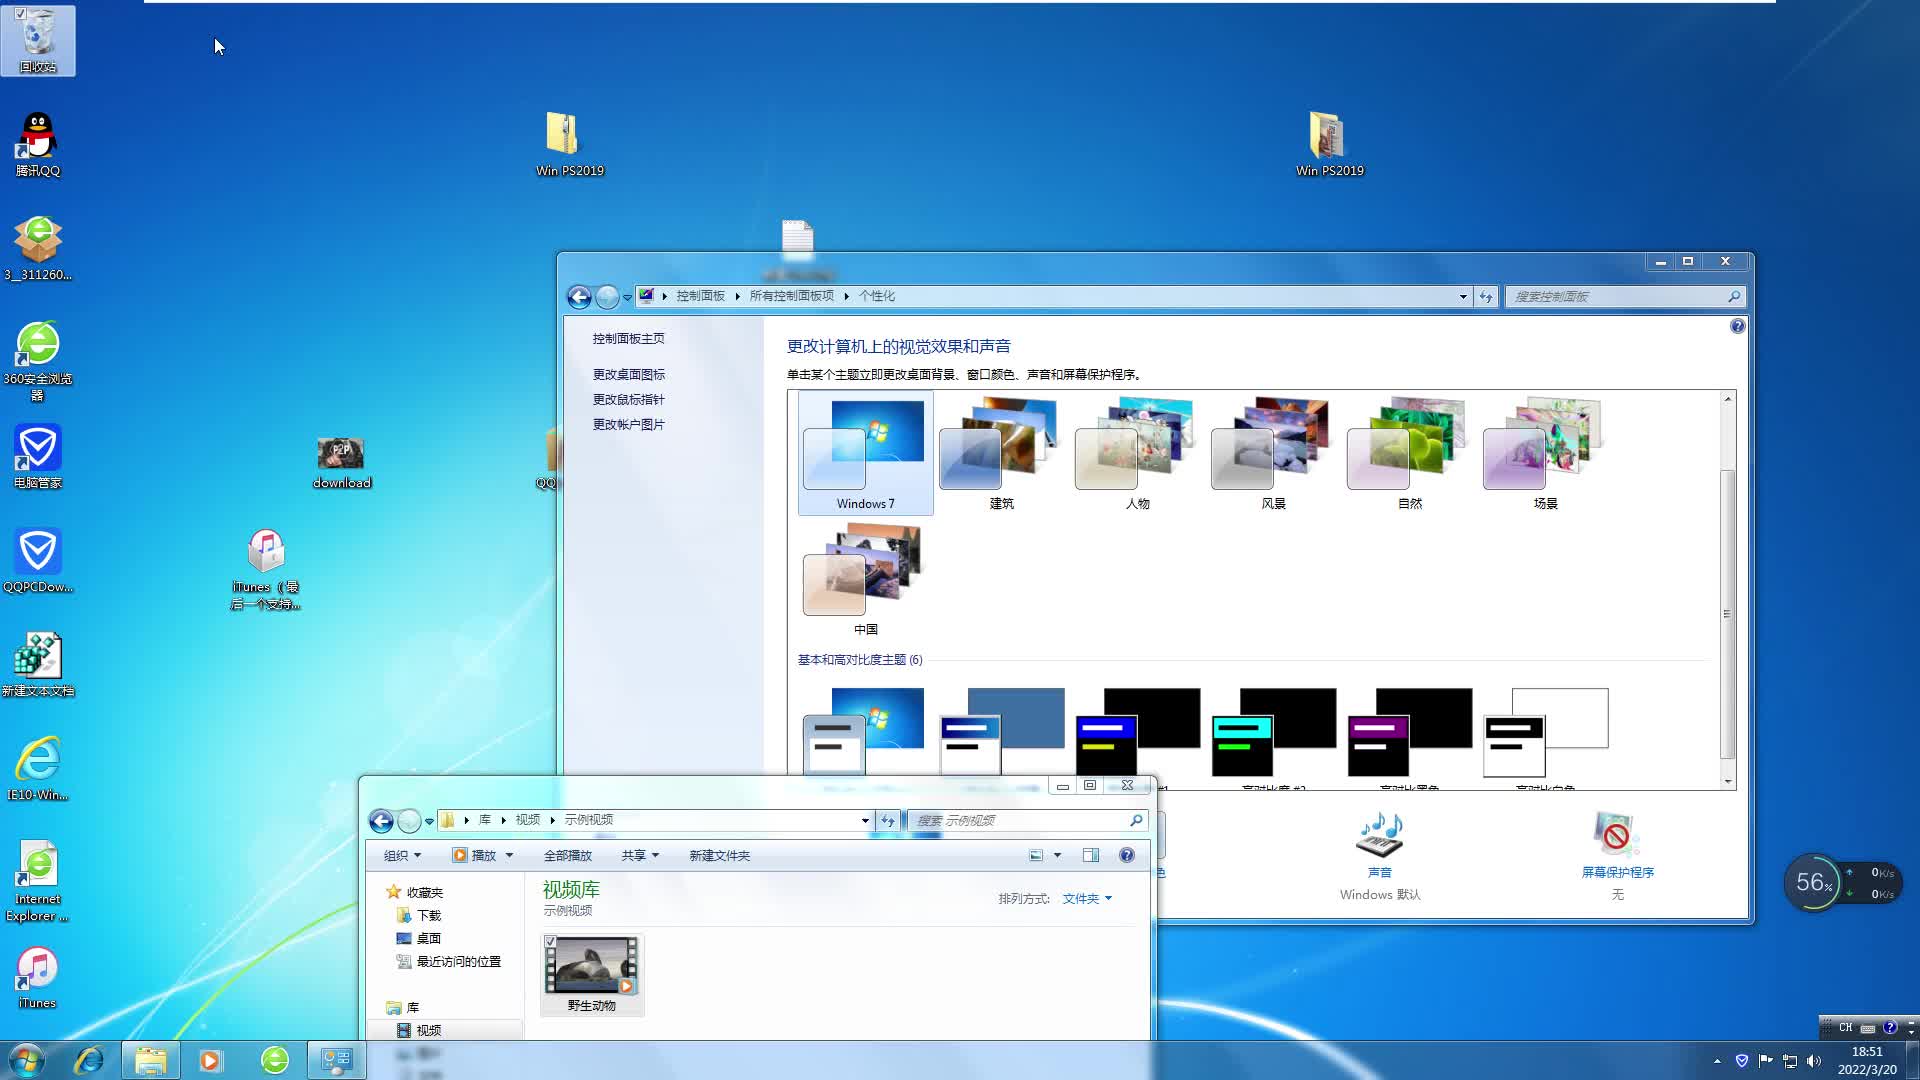
Task: Open the 回收站 (Recycle Bin)
Action: point(38,40)
